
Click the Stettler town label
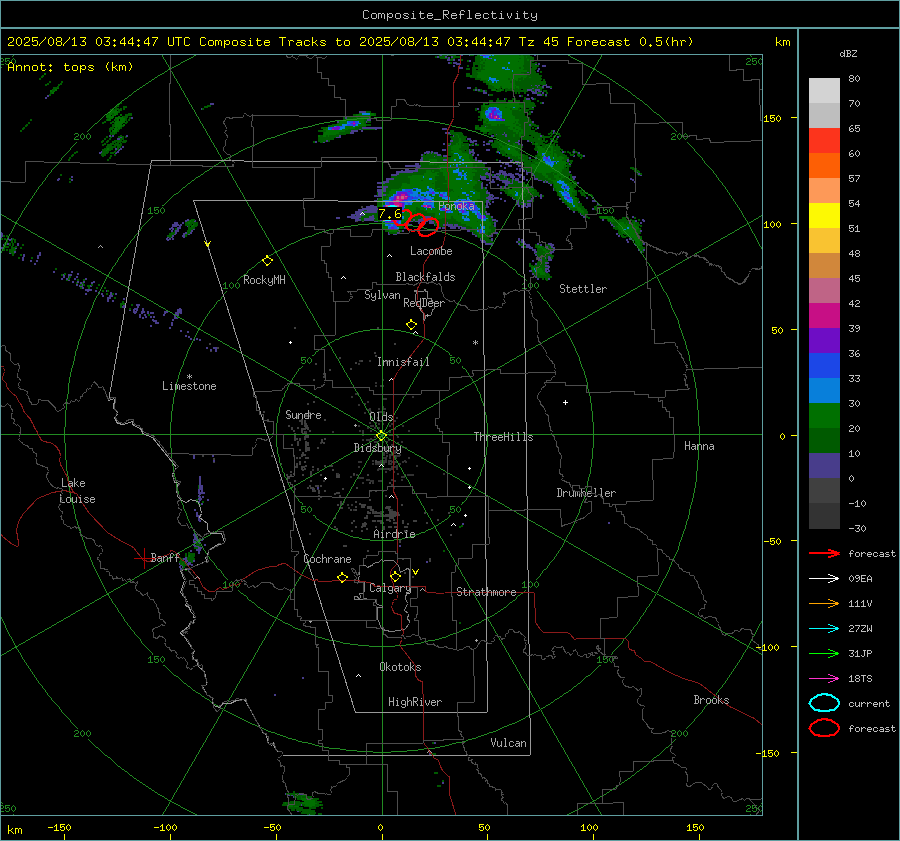click(x=583, y=289)
